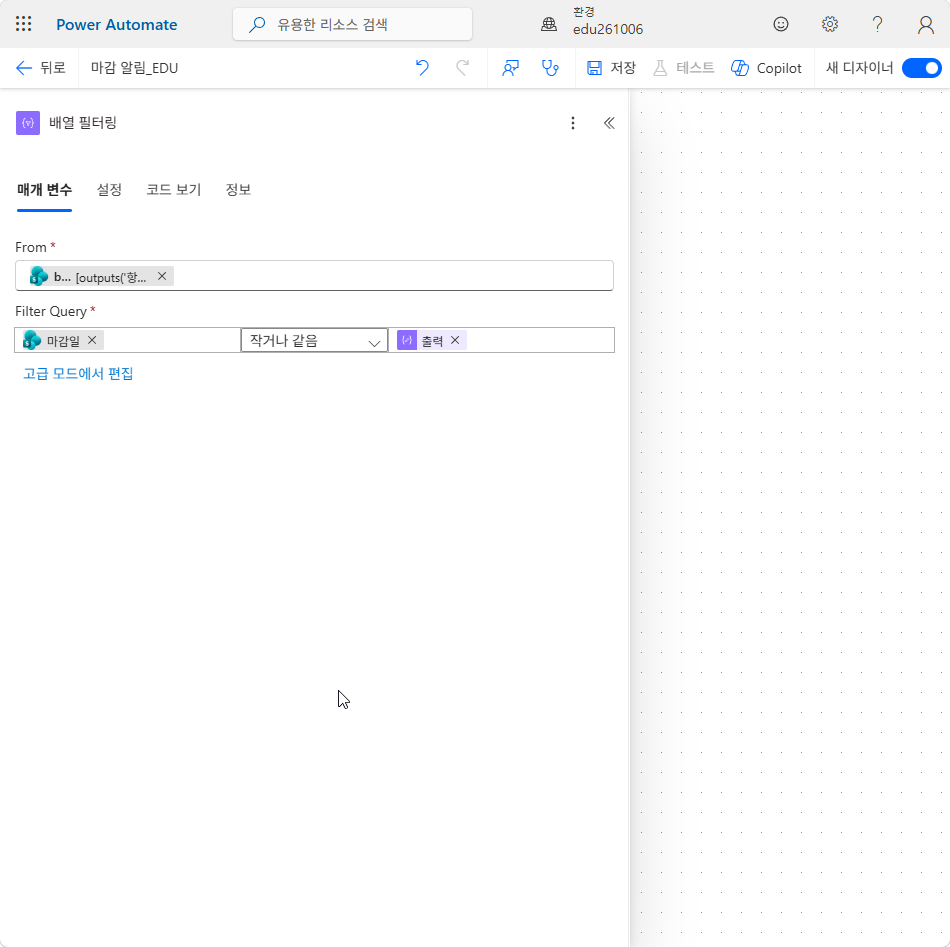Remove the 출력 token
Screen dimensions: 950x947
[x=455, y=340]
